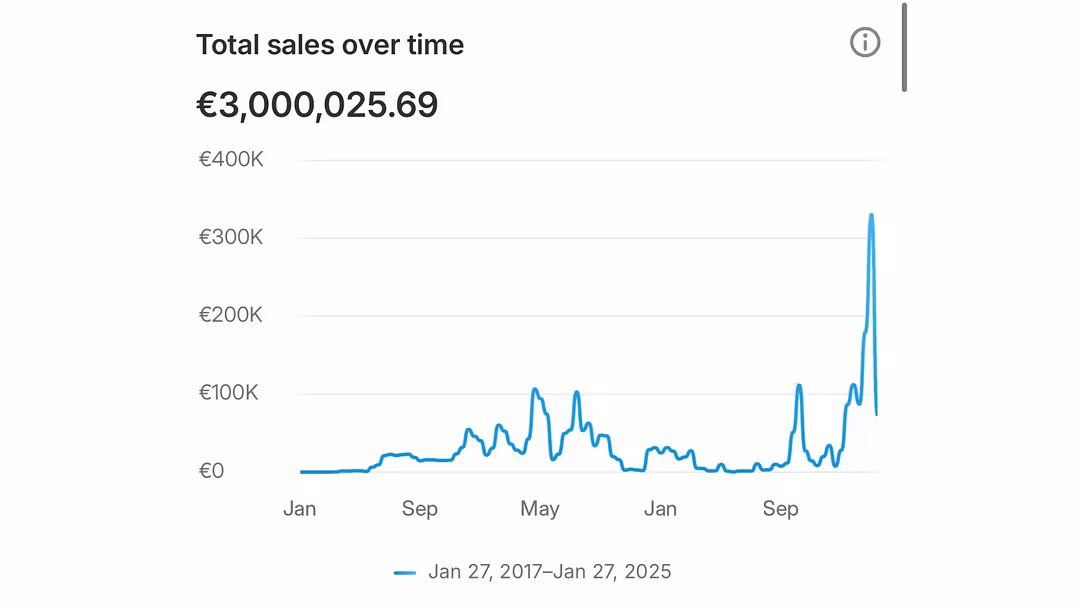The width and height of the screenshot is (1080, 608).
Task: Select the "Total sales over time" heading
Action: pos(330,45)
